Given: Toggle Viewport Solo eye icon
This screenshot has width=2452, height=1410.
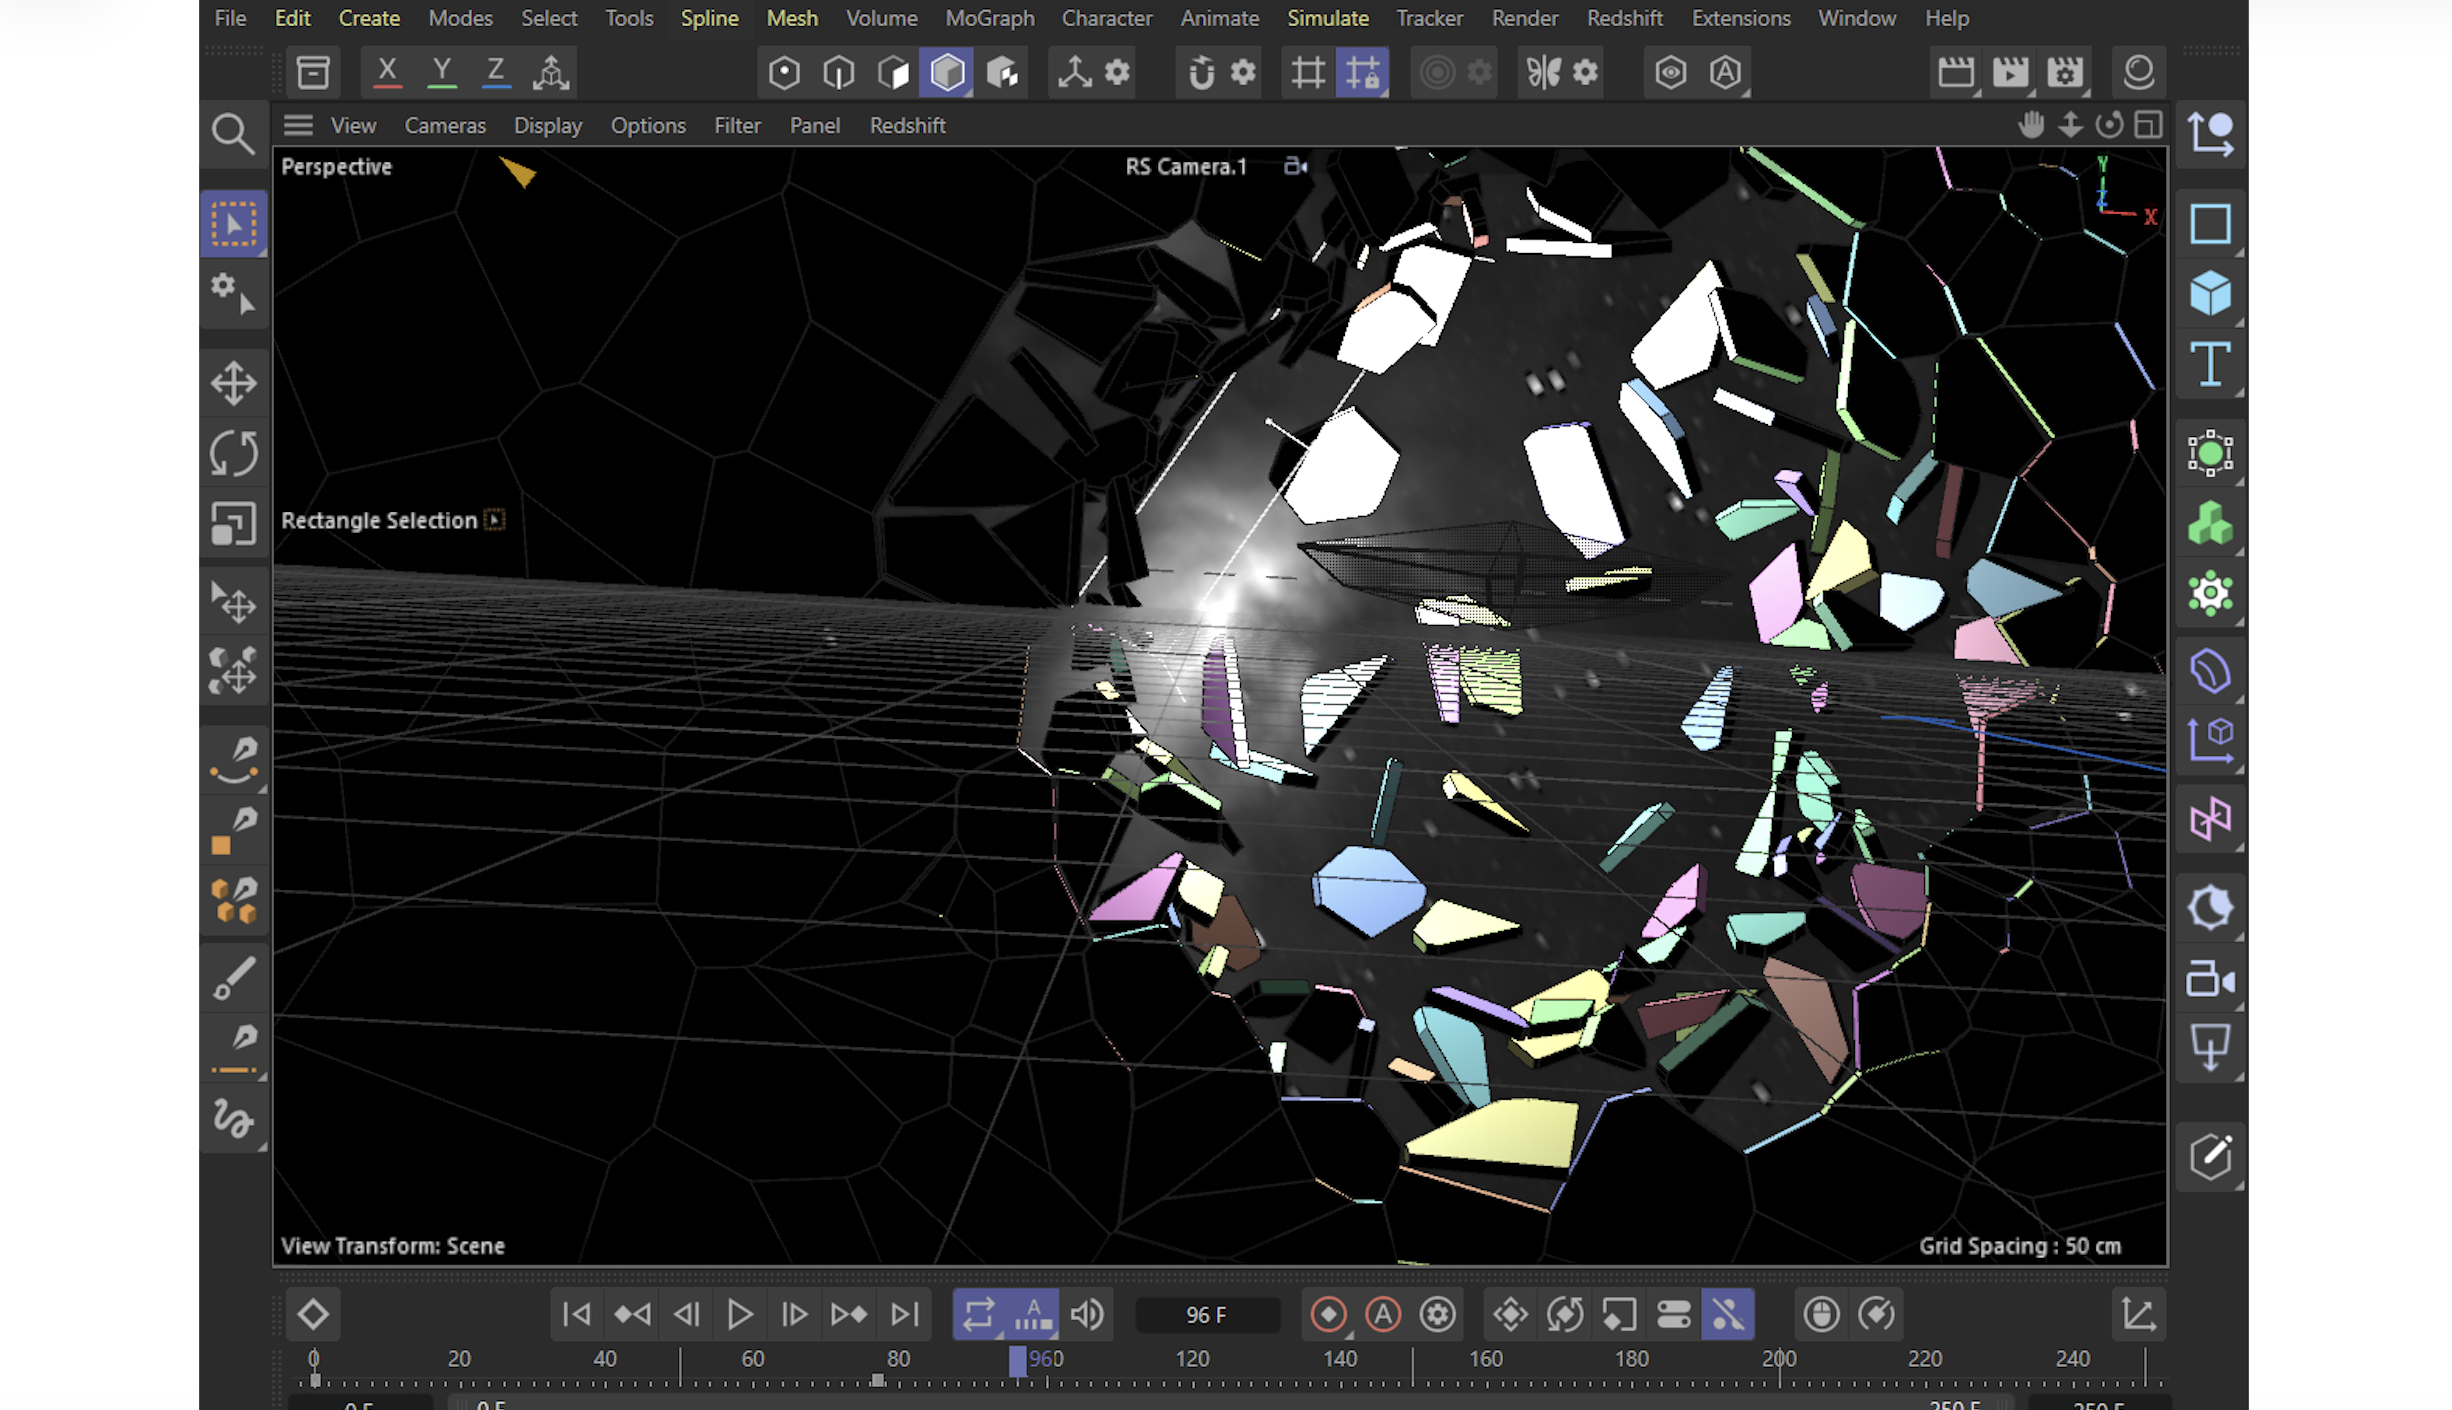Looking at the screenshot, I should (1670, 72).
